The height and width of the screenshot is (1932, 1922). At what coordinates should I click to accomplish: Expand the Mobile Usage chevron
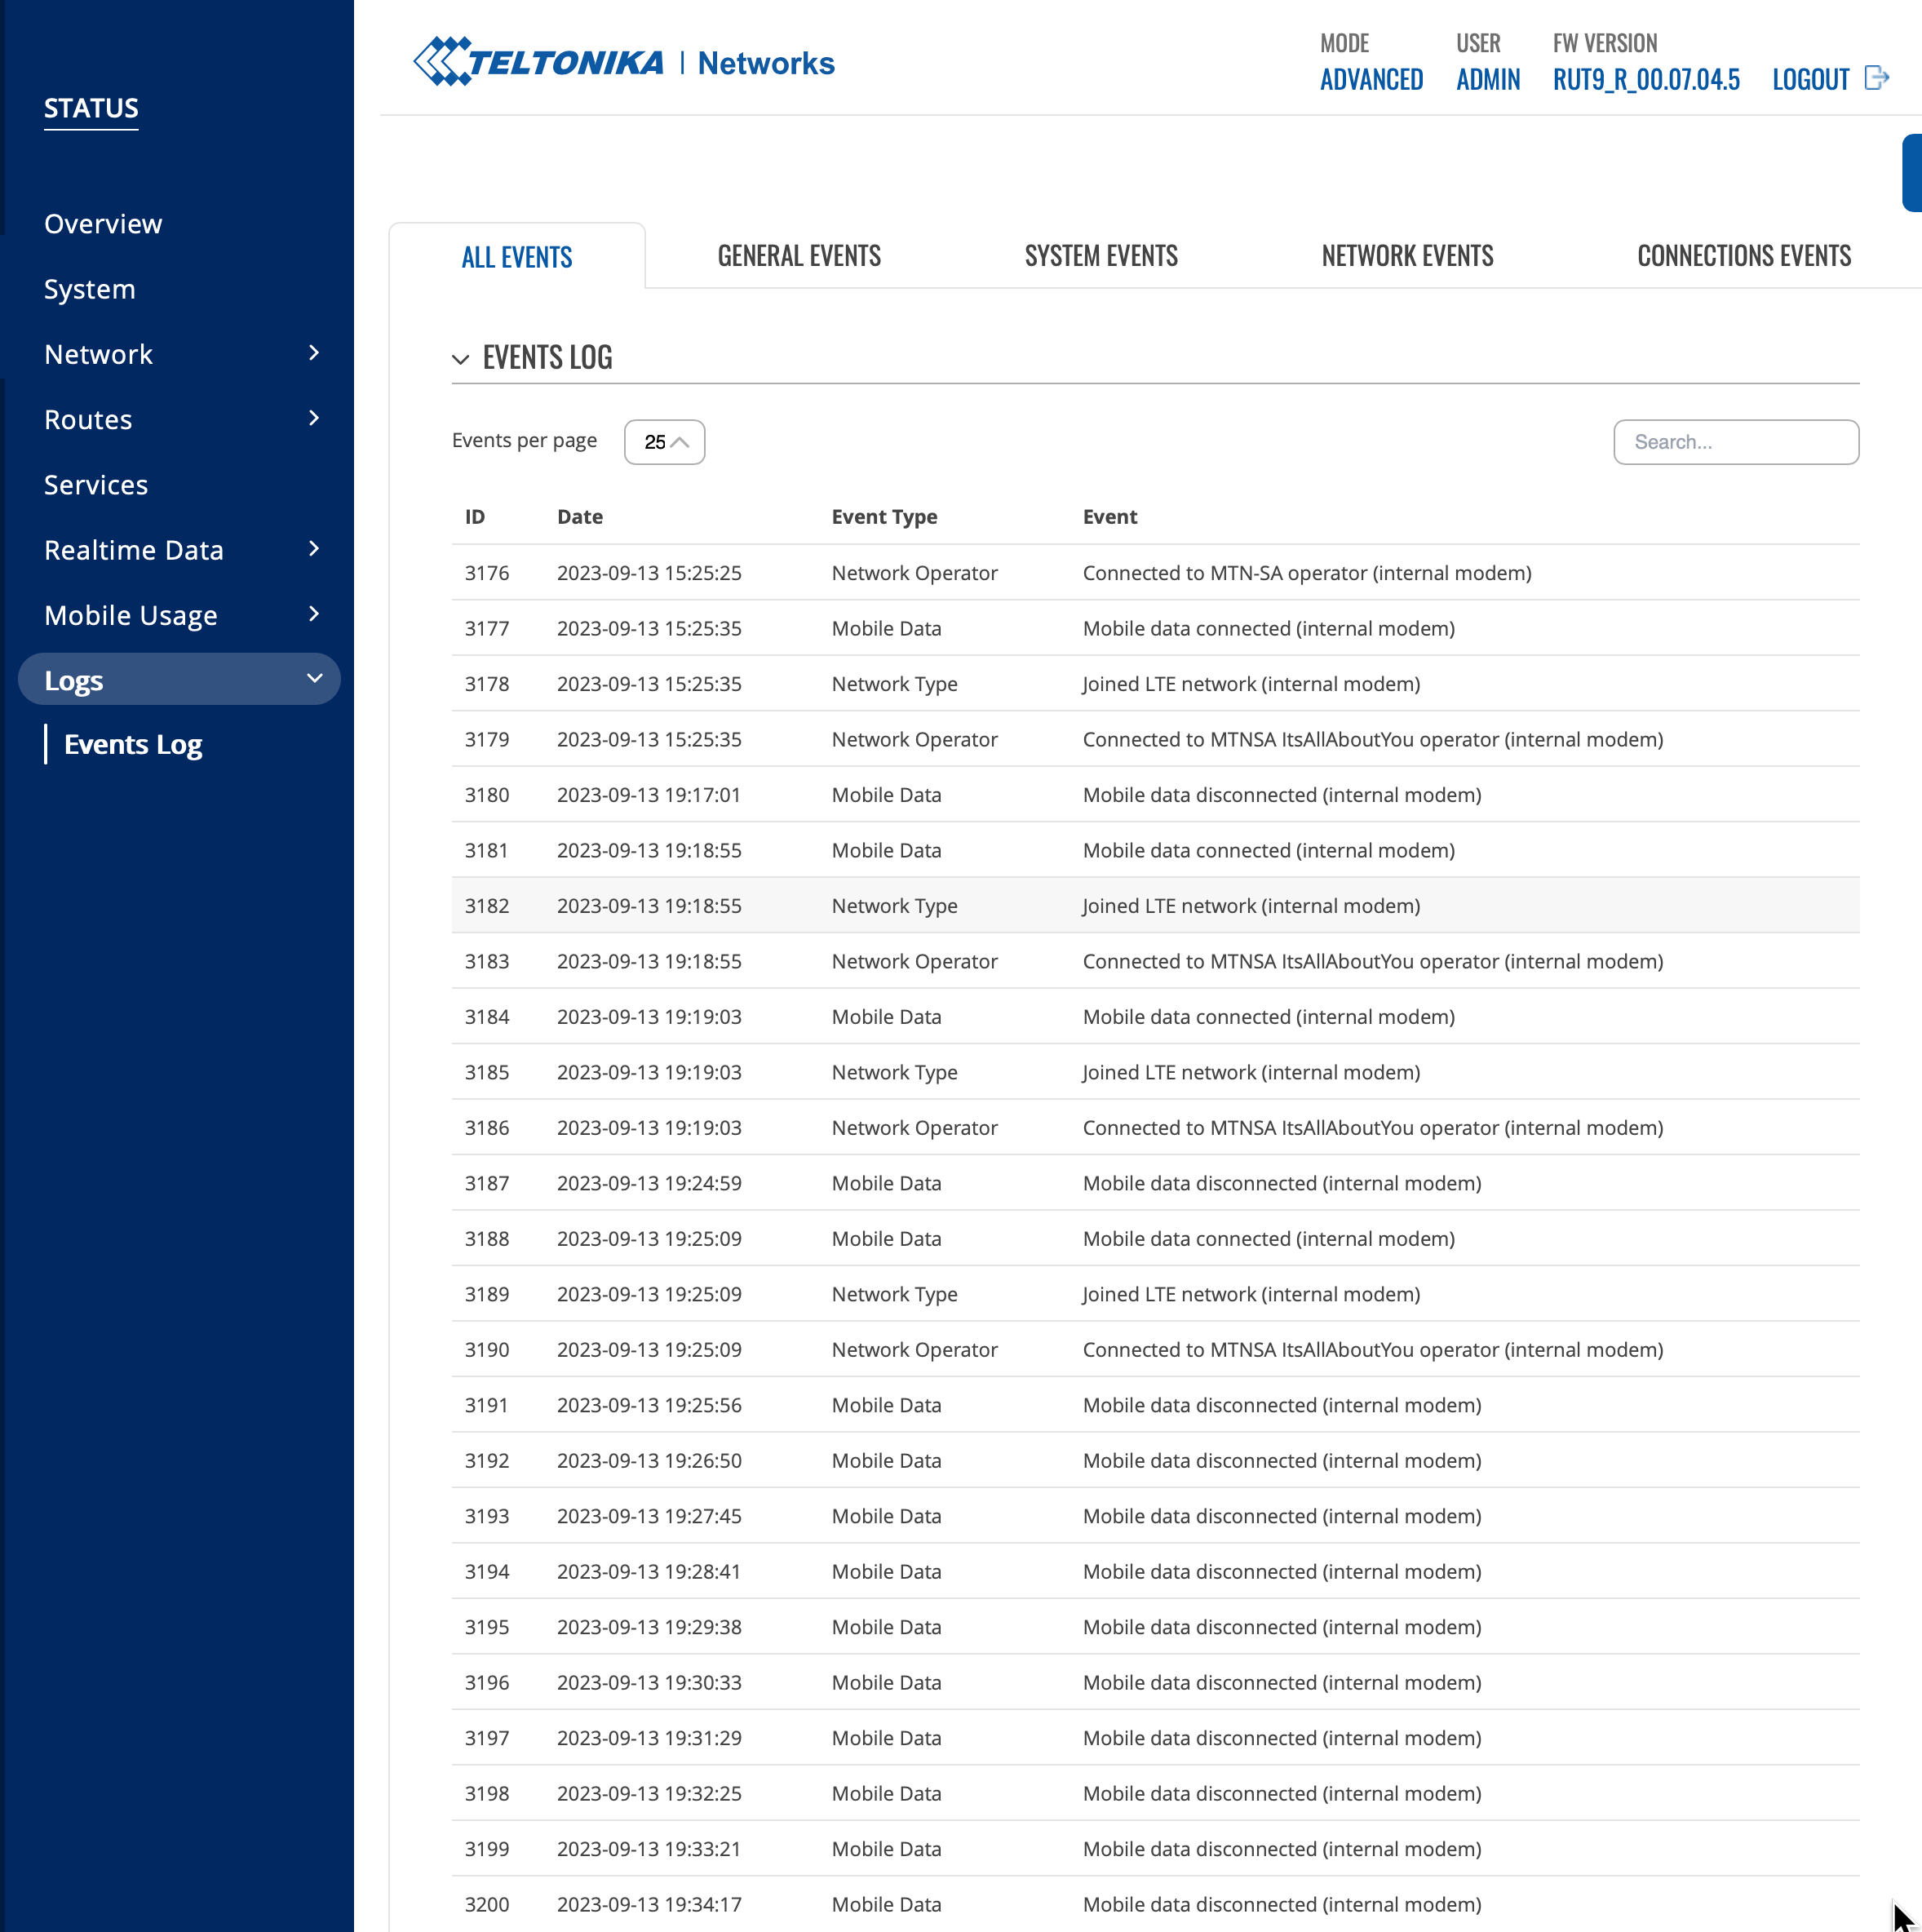tap(314, 614)
